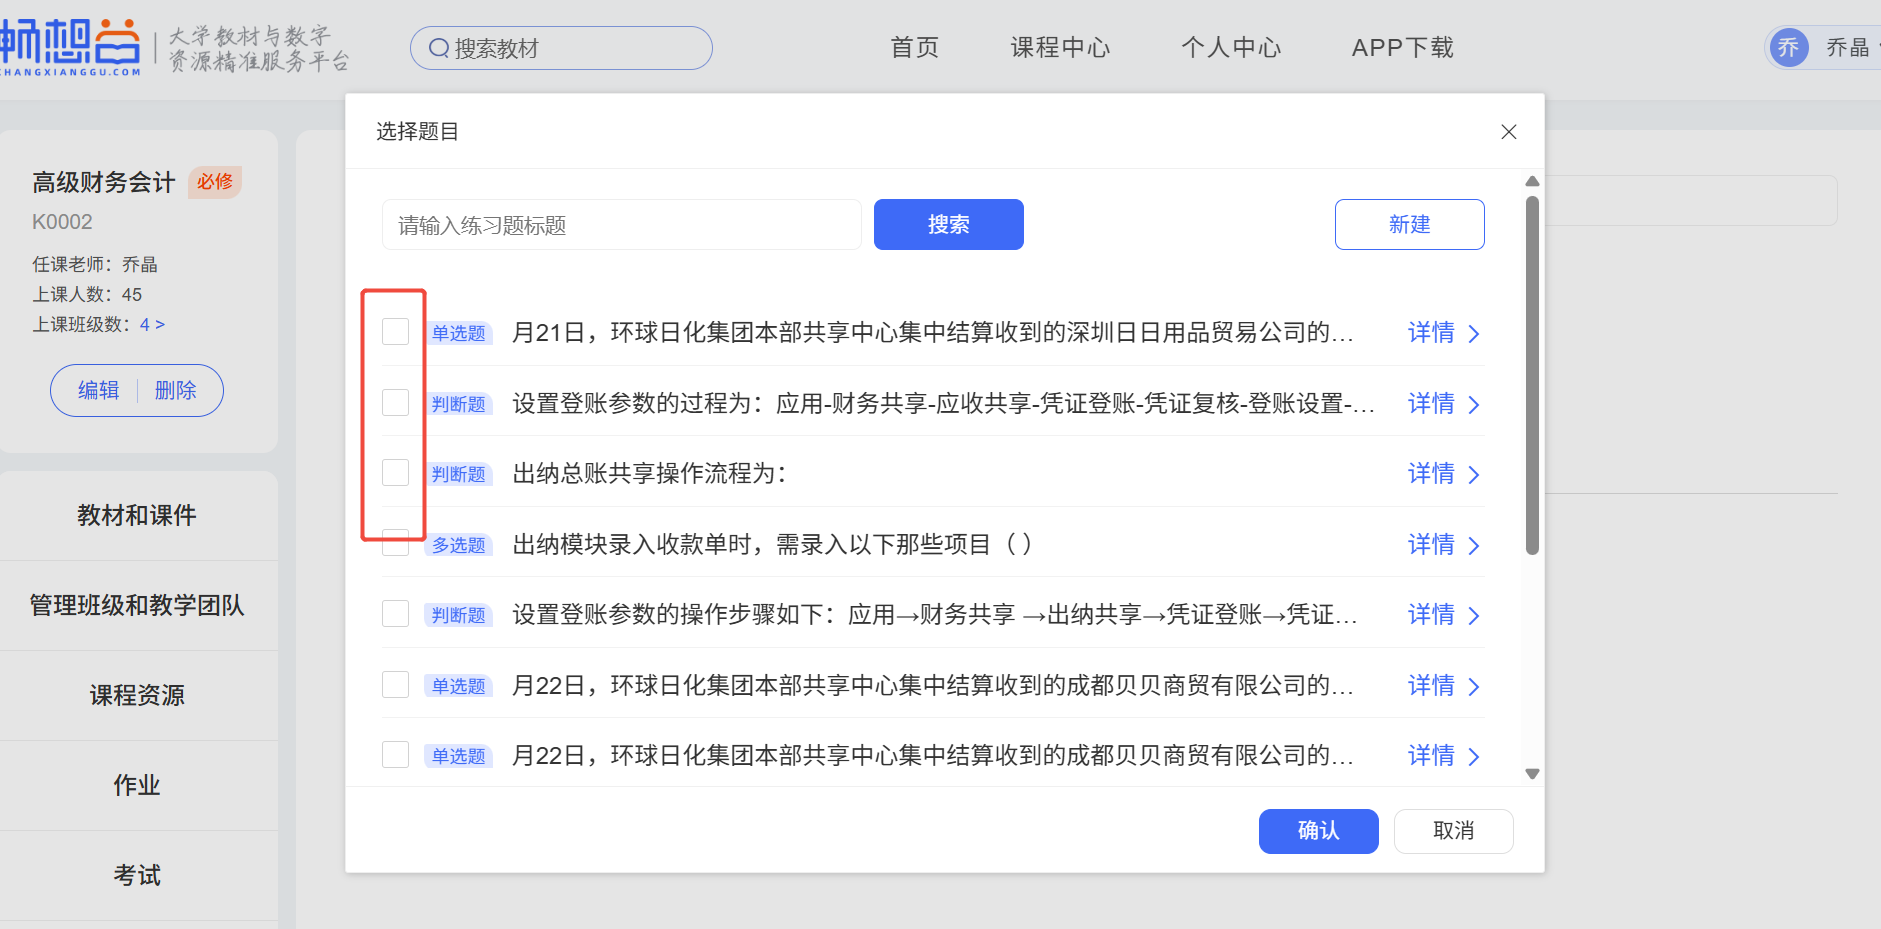Viewport: 1881px width, 929px height.
Task: Click scrollbar up arrow in dialog
Action: point(1531,182)
